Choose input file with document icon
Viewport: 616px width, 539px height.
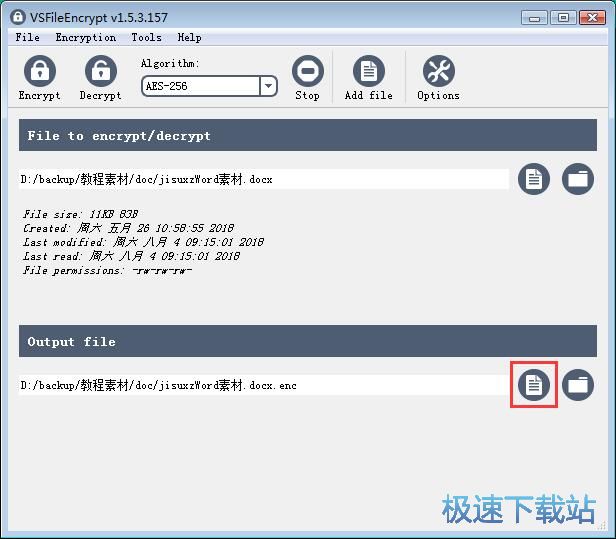pyautogui.click(x=534, y=179)
